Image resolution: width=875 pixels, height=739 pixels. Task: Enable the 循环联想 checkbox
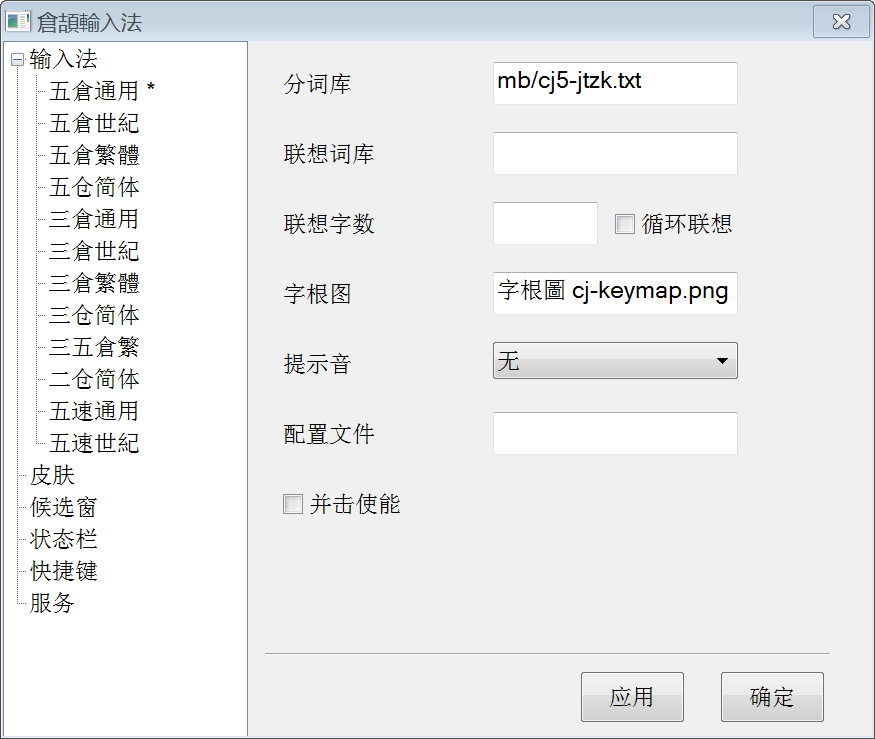624,224
